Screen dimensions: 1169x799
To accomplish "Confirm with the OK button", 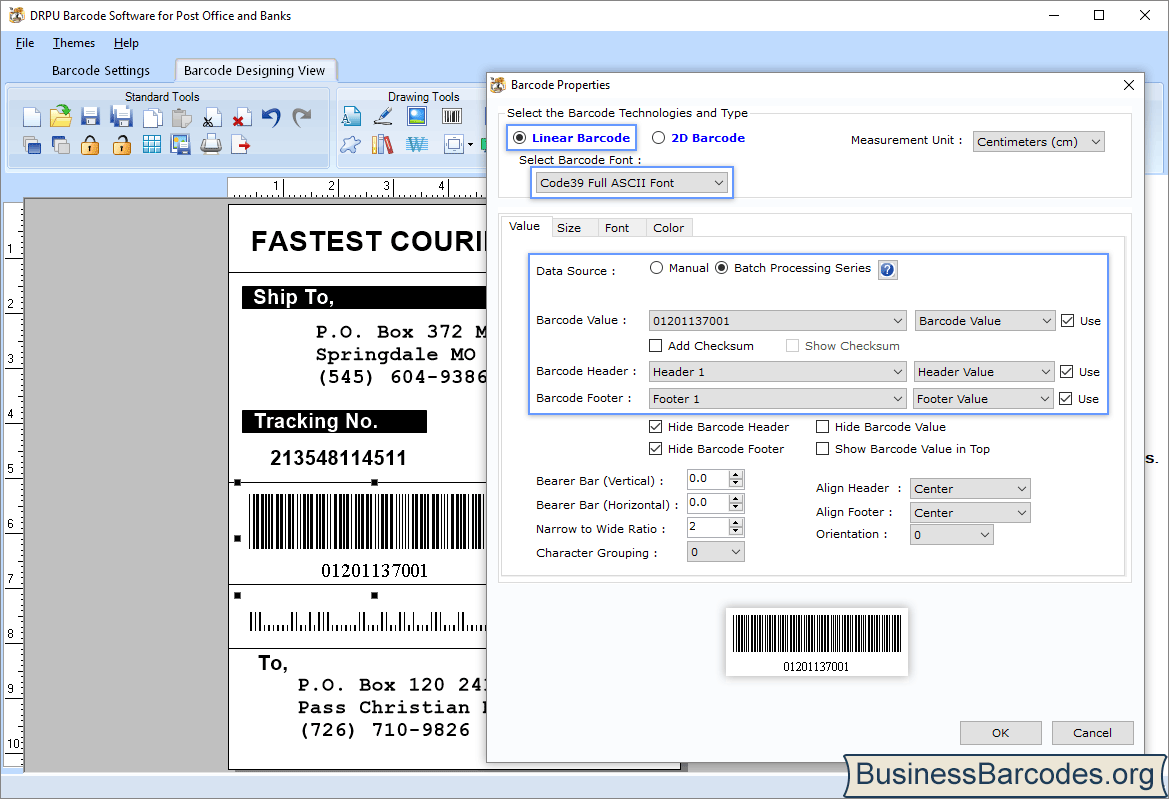I will 1001,733.
